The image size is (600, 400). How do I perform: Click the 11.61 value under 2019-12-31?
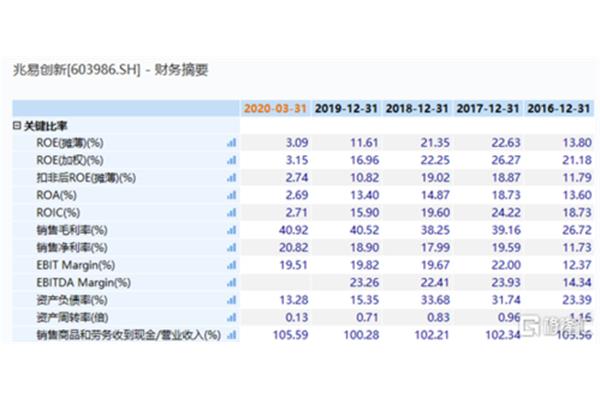coord(365,143)
